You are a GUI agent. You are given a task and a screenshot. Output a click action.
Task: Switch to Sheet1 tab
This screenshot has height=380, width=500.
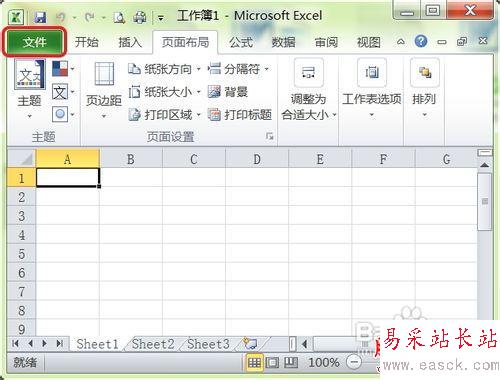(x=97, y=344)
